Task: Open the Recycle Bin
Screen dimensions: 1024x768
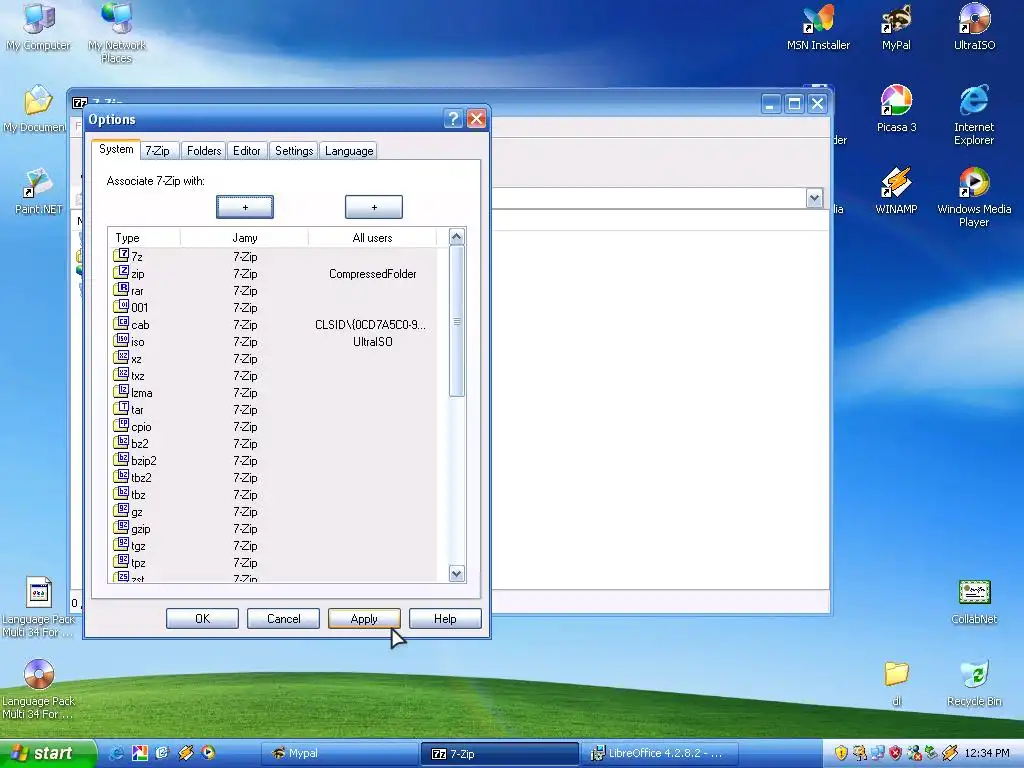Action: tap(974, 683)
